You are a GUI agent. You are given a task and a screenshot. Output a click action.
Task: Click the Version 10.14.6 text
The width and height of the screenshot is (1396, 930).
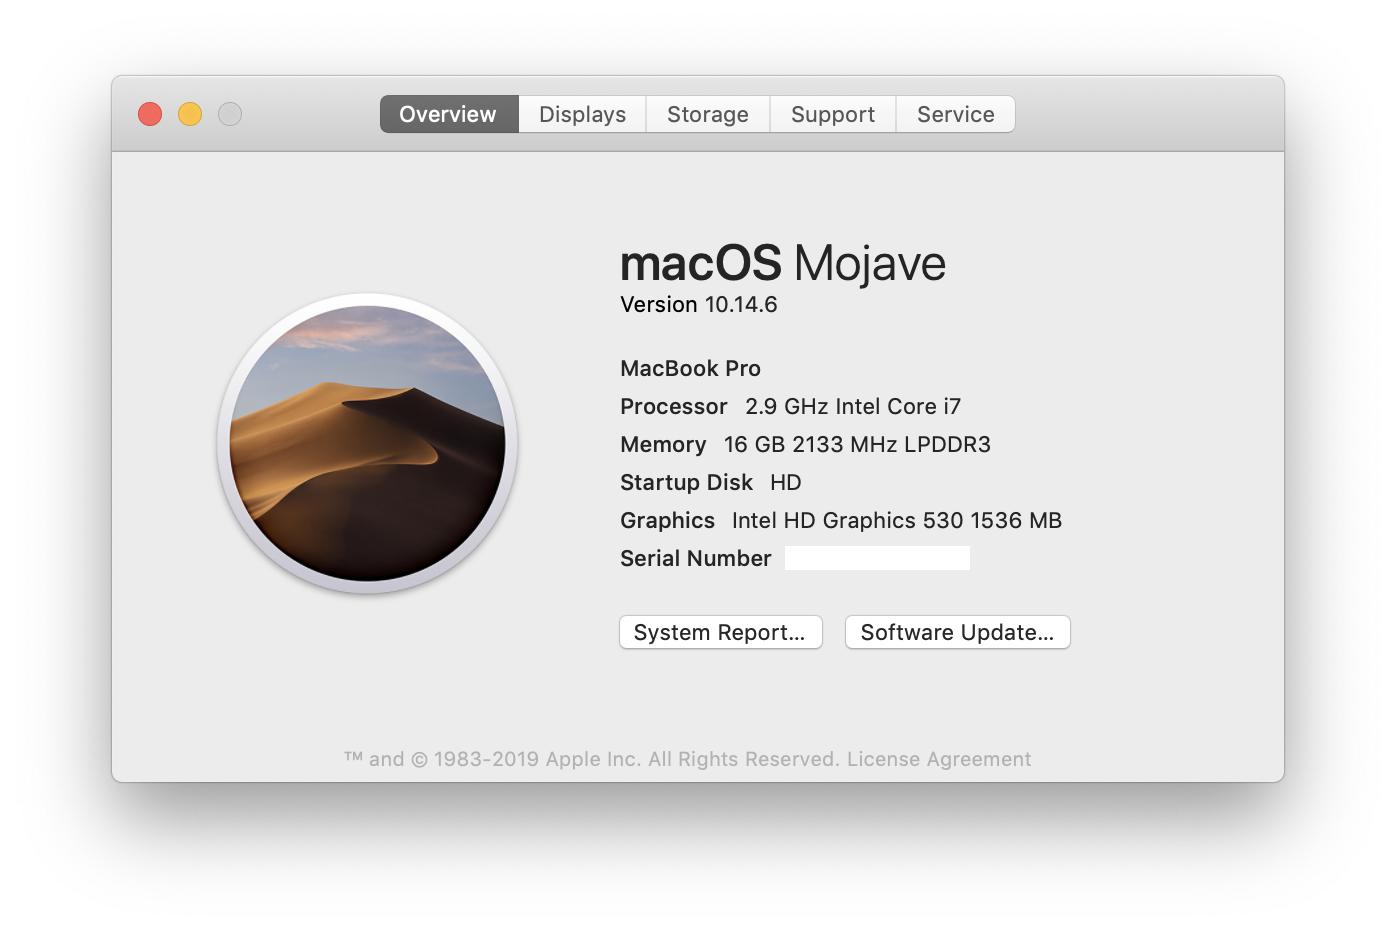pos(699,304)
